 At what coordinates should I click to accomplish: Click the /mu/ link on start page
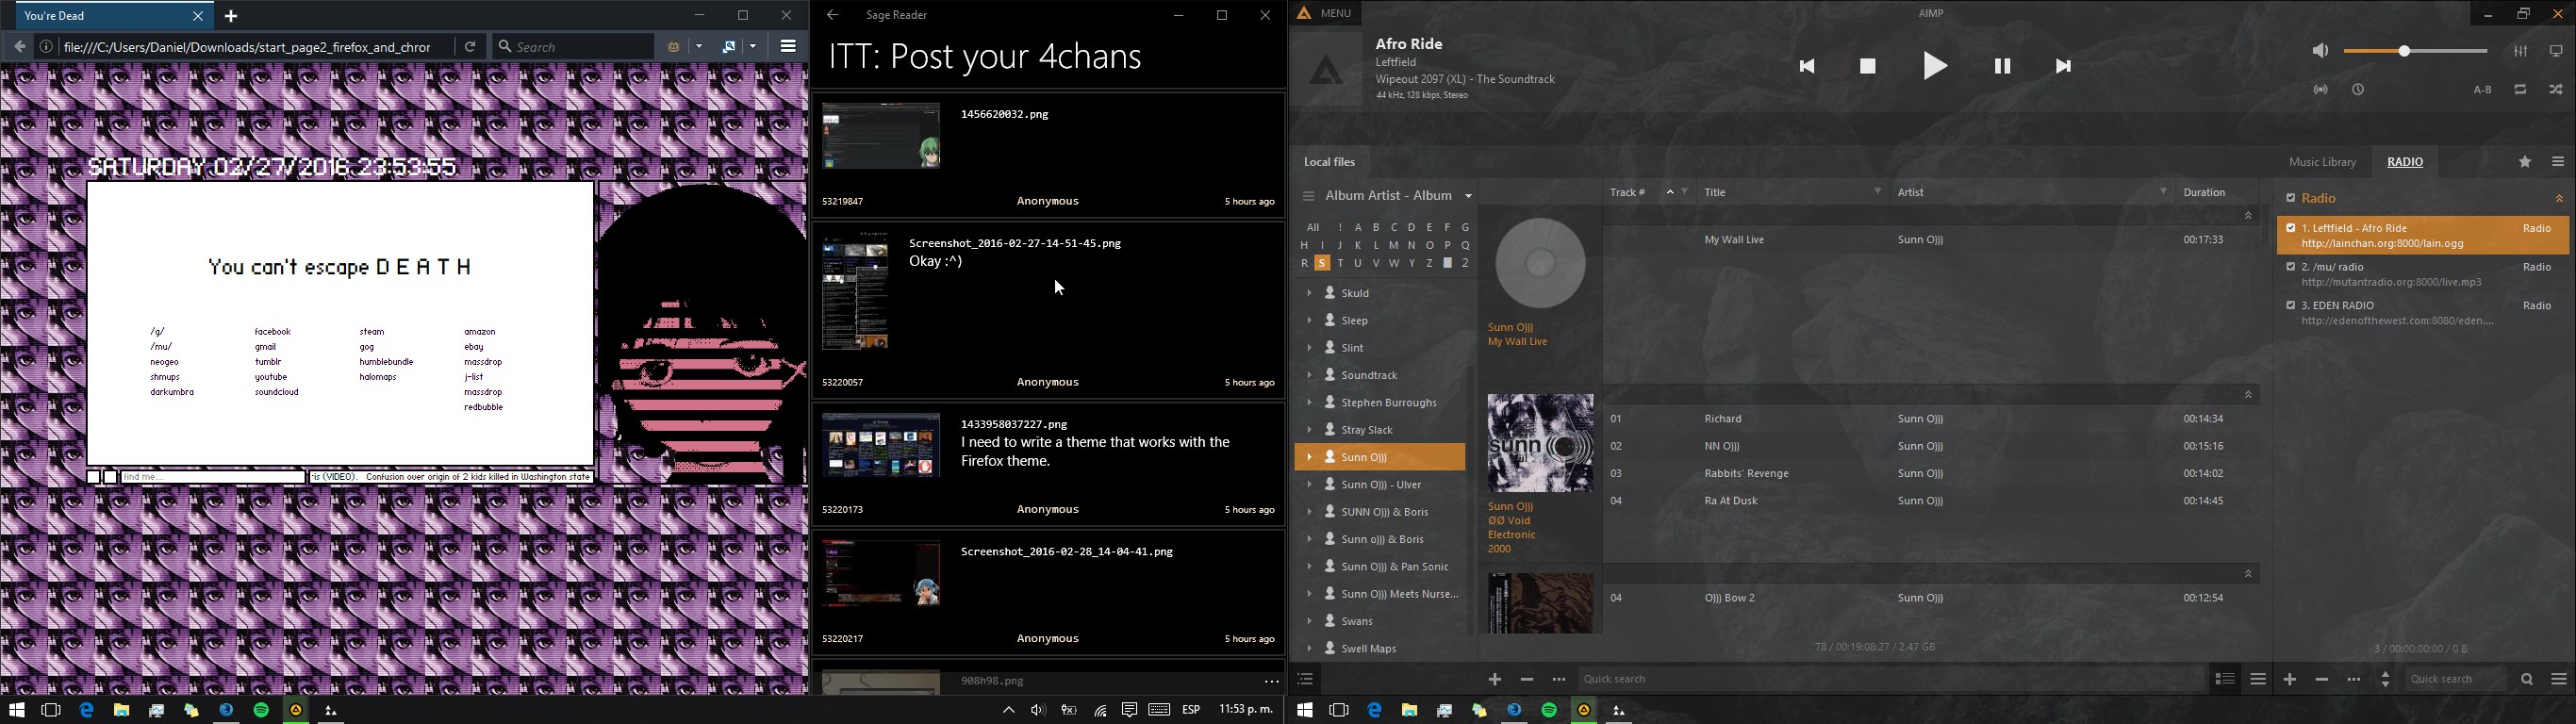[x=161, y=347]
